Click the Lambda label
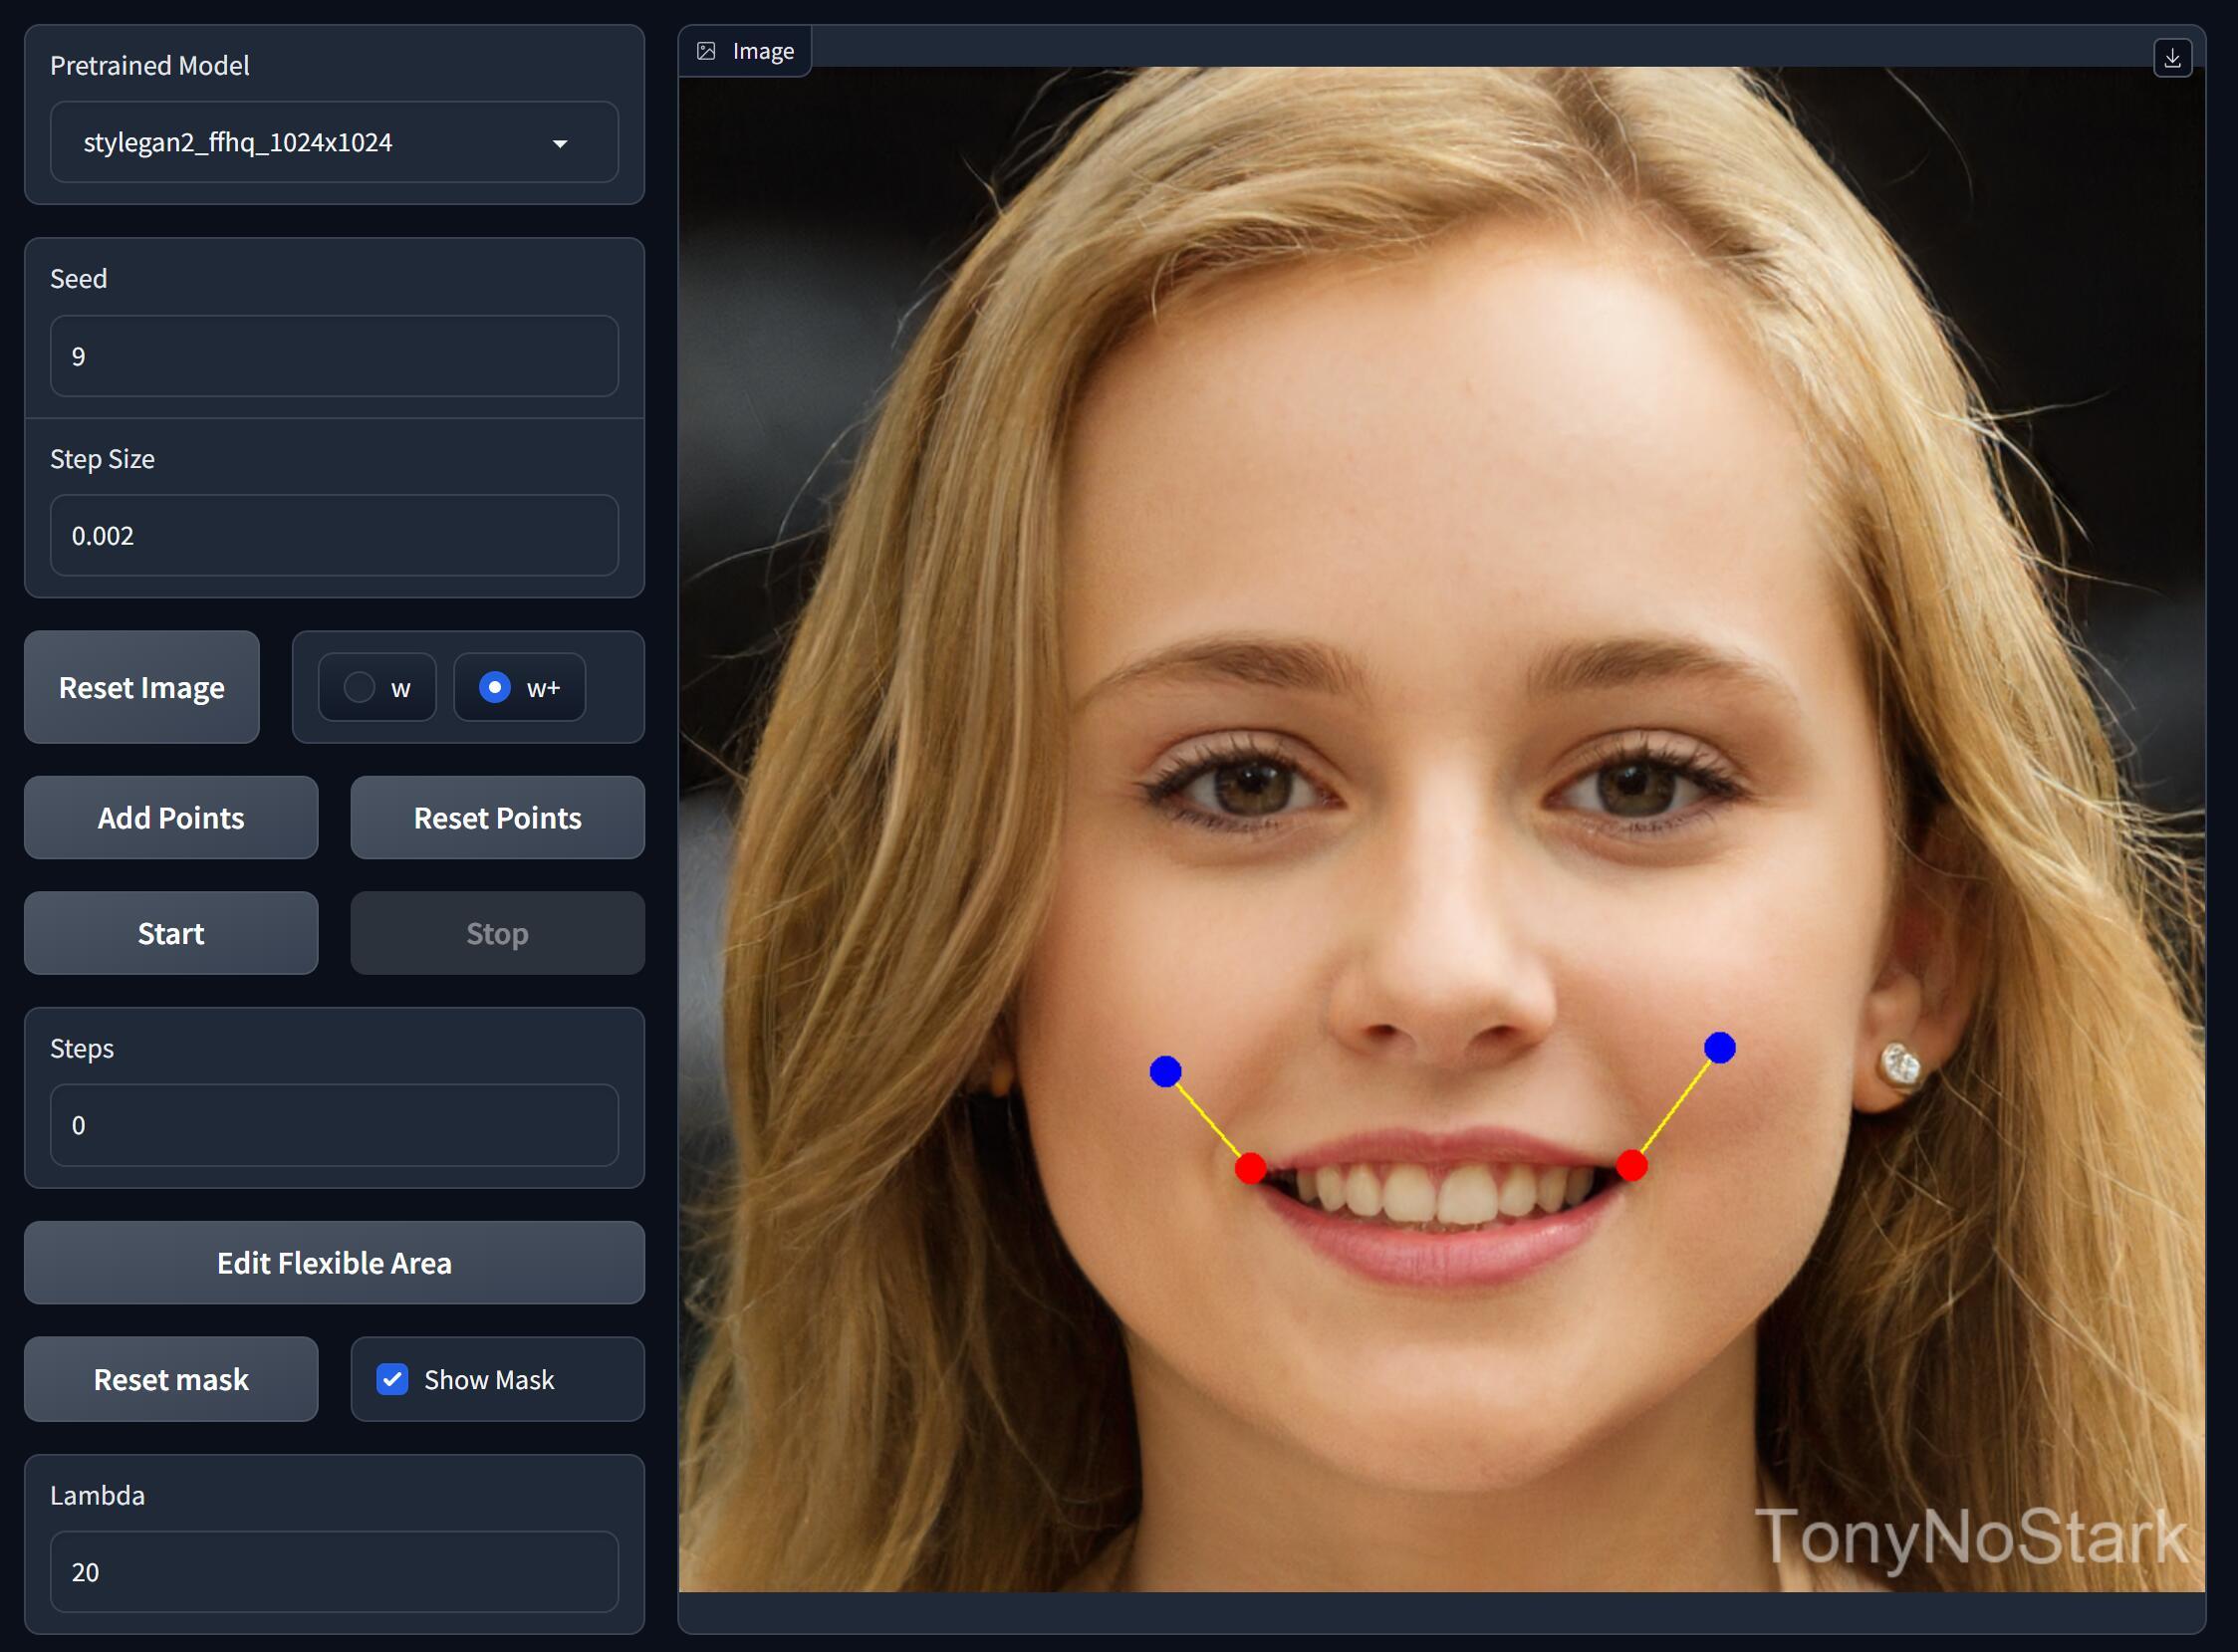The image size is (2238, 1652). pyautogui.click(x=98, y=1495)
